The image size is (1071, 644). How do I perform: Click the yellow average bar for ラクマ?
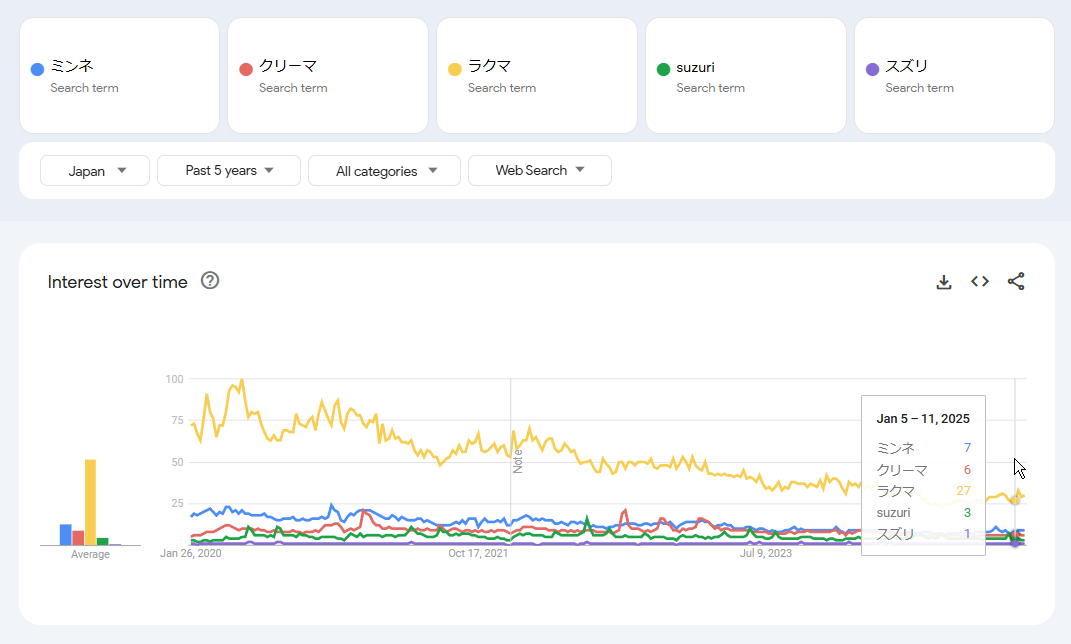pyautogui.click(x=90, y=502)
